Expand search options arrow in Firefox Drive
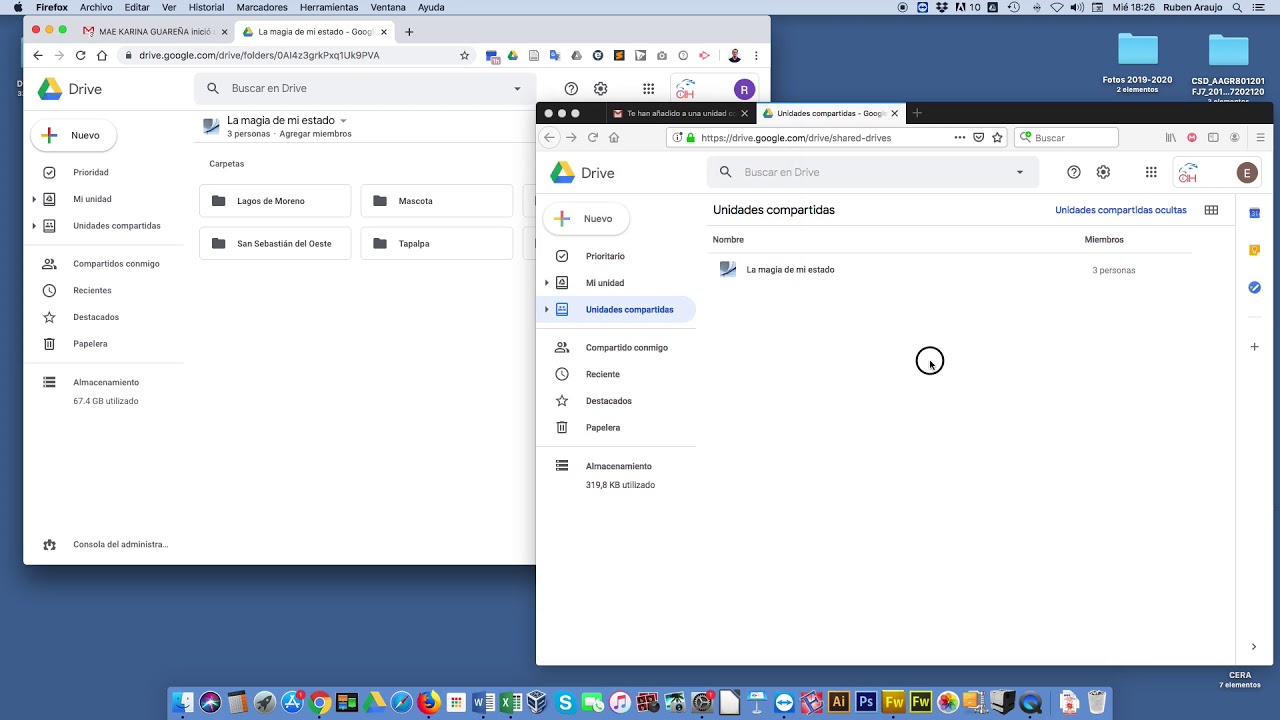 coord(1020,172)
